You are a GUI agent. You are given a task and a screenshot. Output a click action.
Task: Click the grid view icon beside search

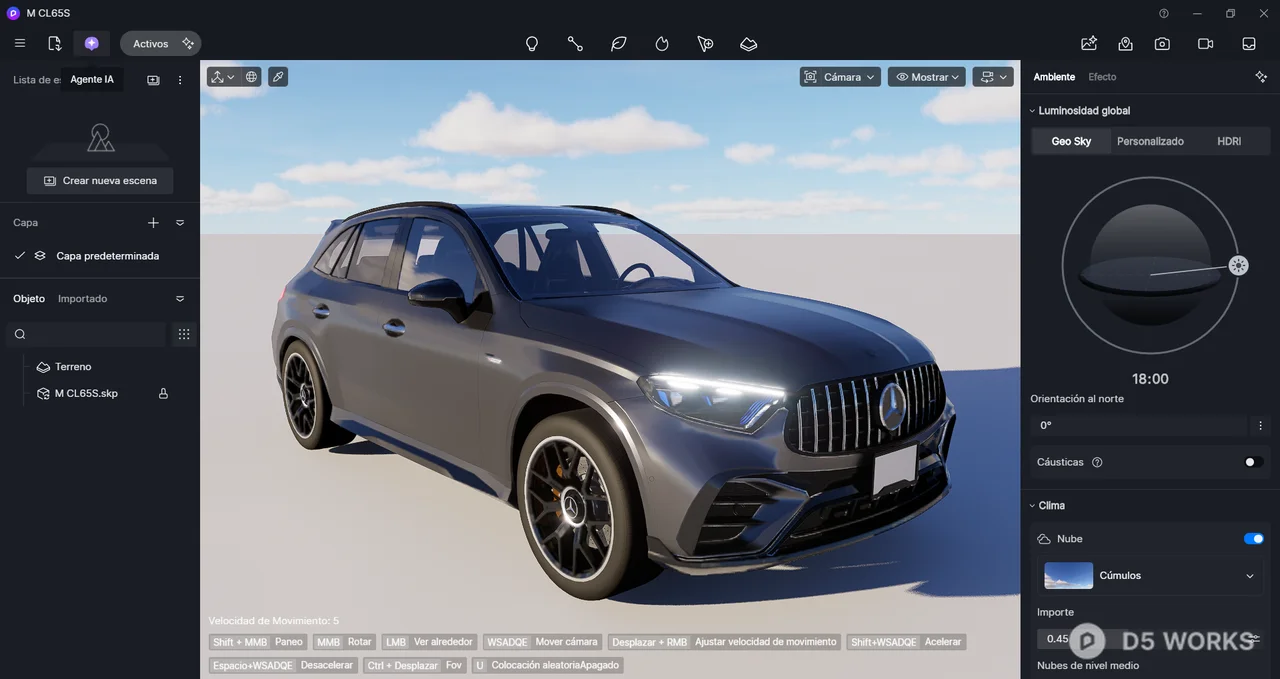[184, 334]
